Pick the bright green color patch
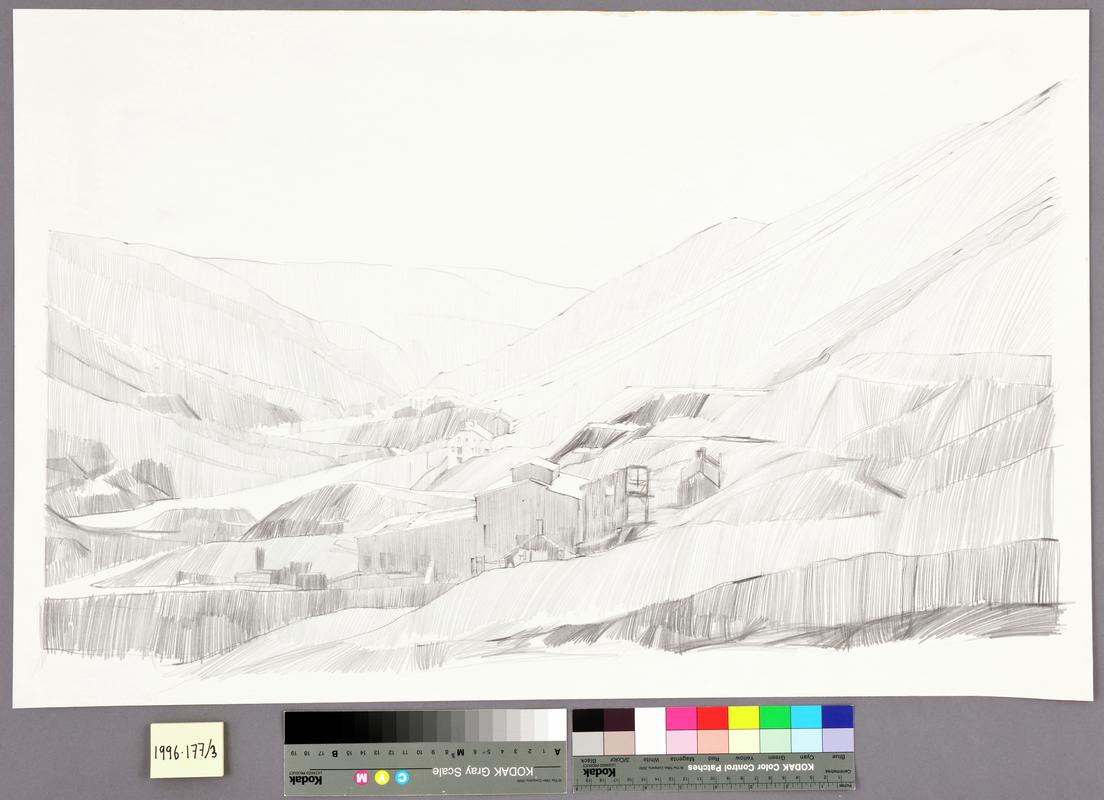 pos(775,718)
